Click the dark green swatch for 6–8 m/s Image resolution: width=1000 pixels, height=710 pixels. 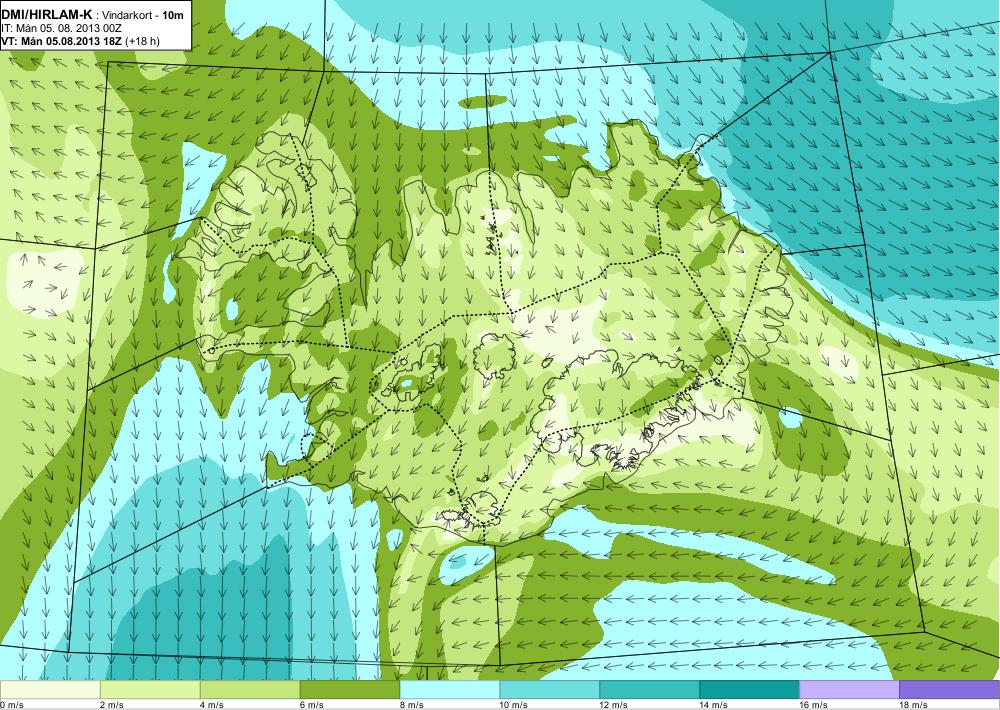(349, 690)
